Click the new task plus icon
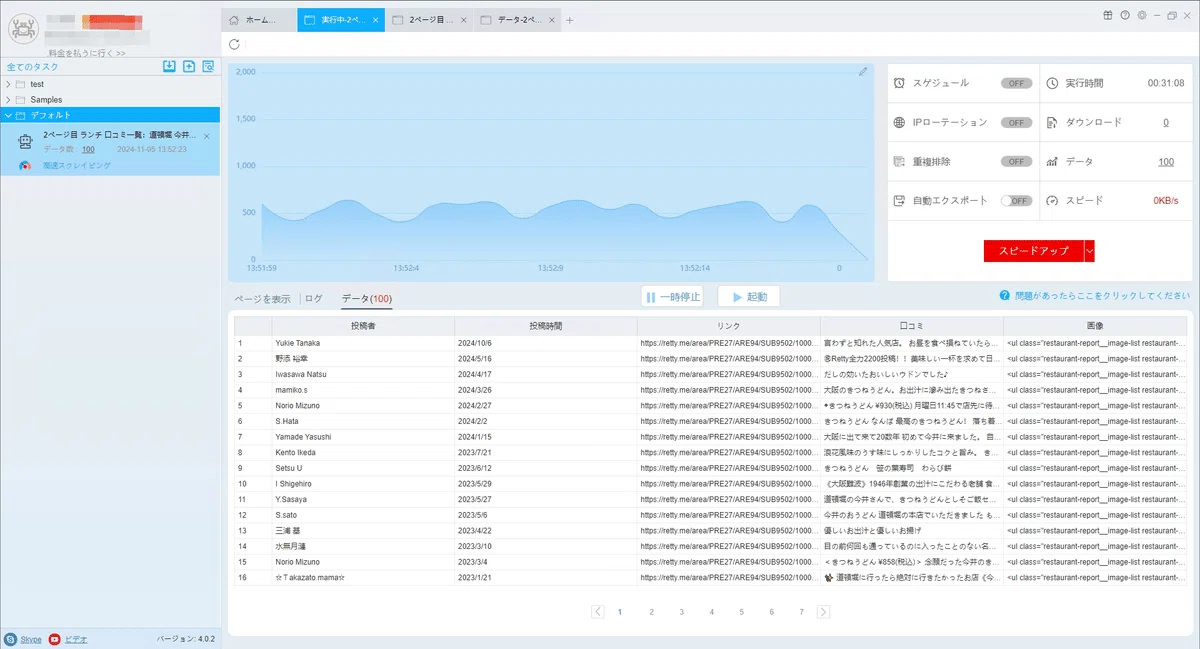Image resolution: width=1200 pixels, height=649 pixels. point(189,66)
